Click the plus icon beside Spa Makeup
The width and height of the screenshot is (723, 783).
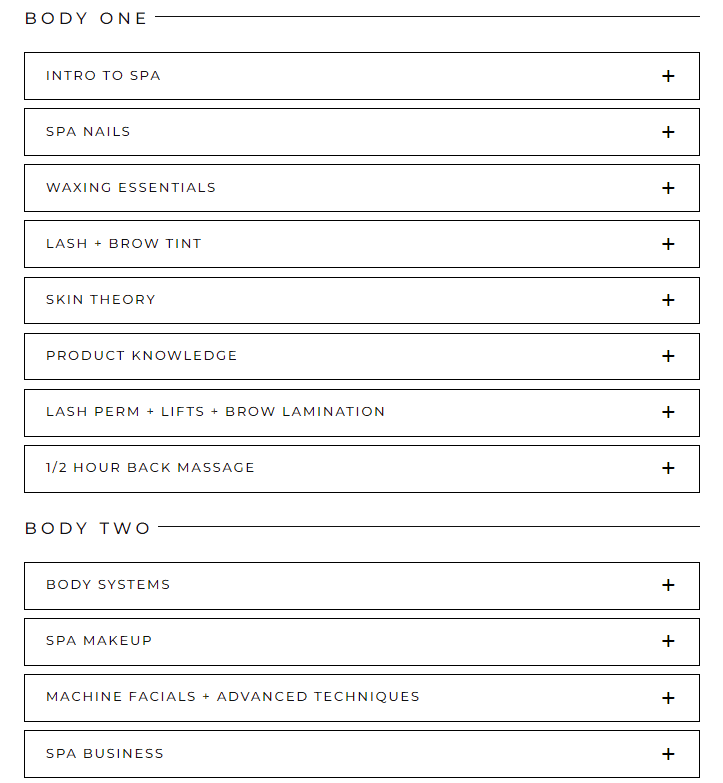click(668, 641)
